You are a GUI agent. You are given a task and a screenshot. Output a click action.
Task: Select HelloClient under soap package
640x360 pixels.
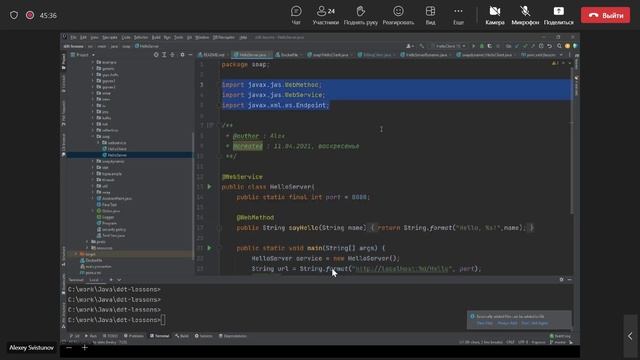click(x=115, y=149)
